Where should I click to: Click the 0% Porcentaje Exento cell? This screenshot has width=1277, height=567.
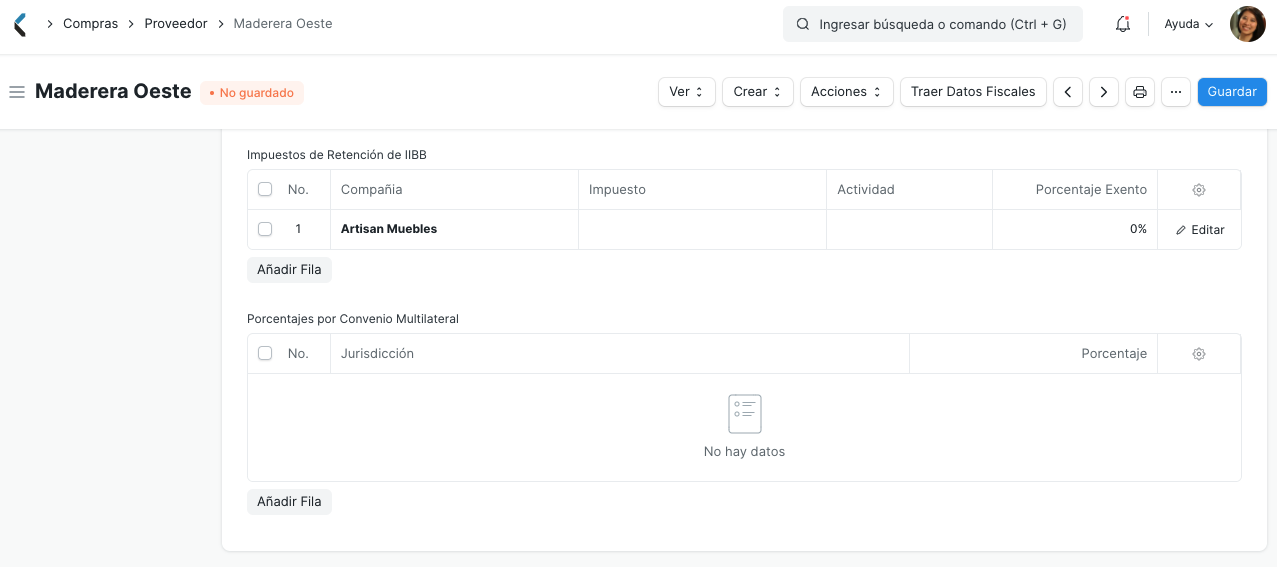point(1075,229)
